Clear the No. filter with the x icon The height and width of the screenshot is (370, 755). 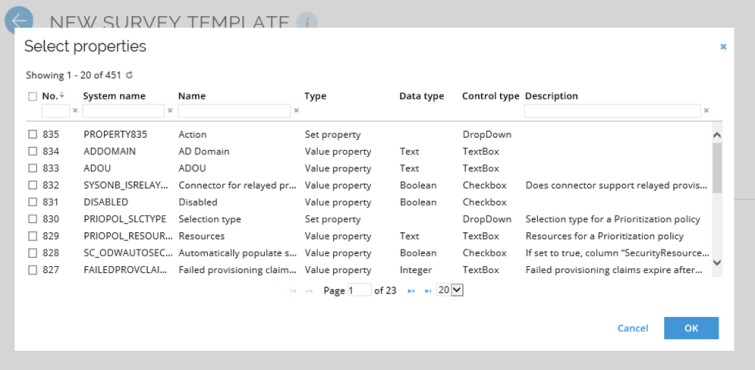75,111
